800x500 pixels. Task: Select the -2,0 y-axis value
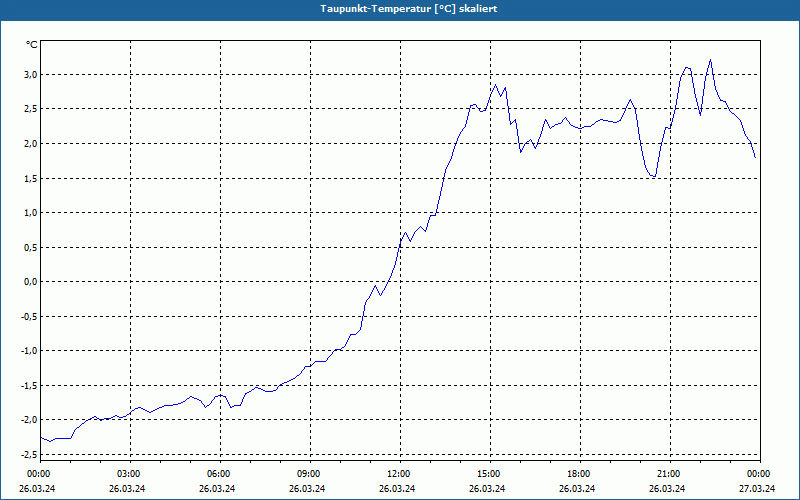30,419
